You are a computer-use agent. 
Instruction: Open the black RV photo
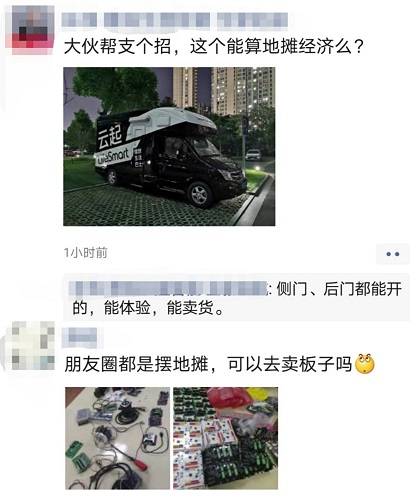(x=169, y=147)
